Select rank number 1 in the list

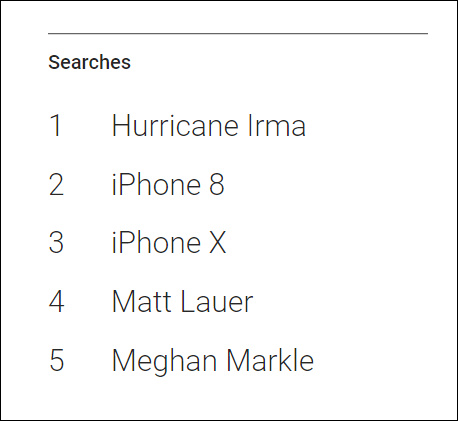point(56,125)
